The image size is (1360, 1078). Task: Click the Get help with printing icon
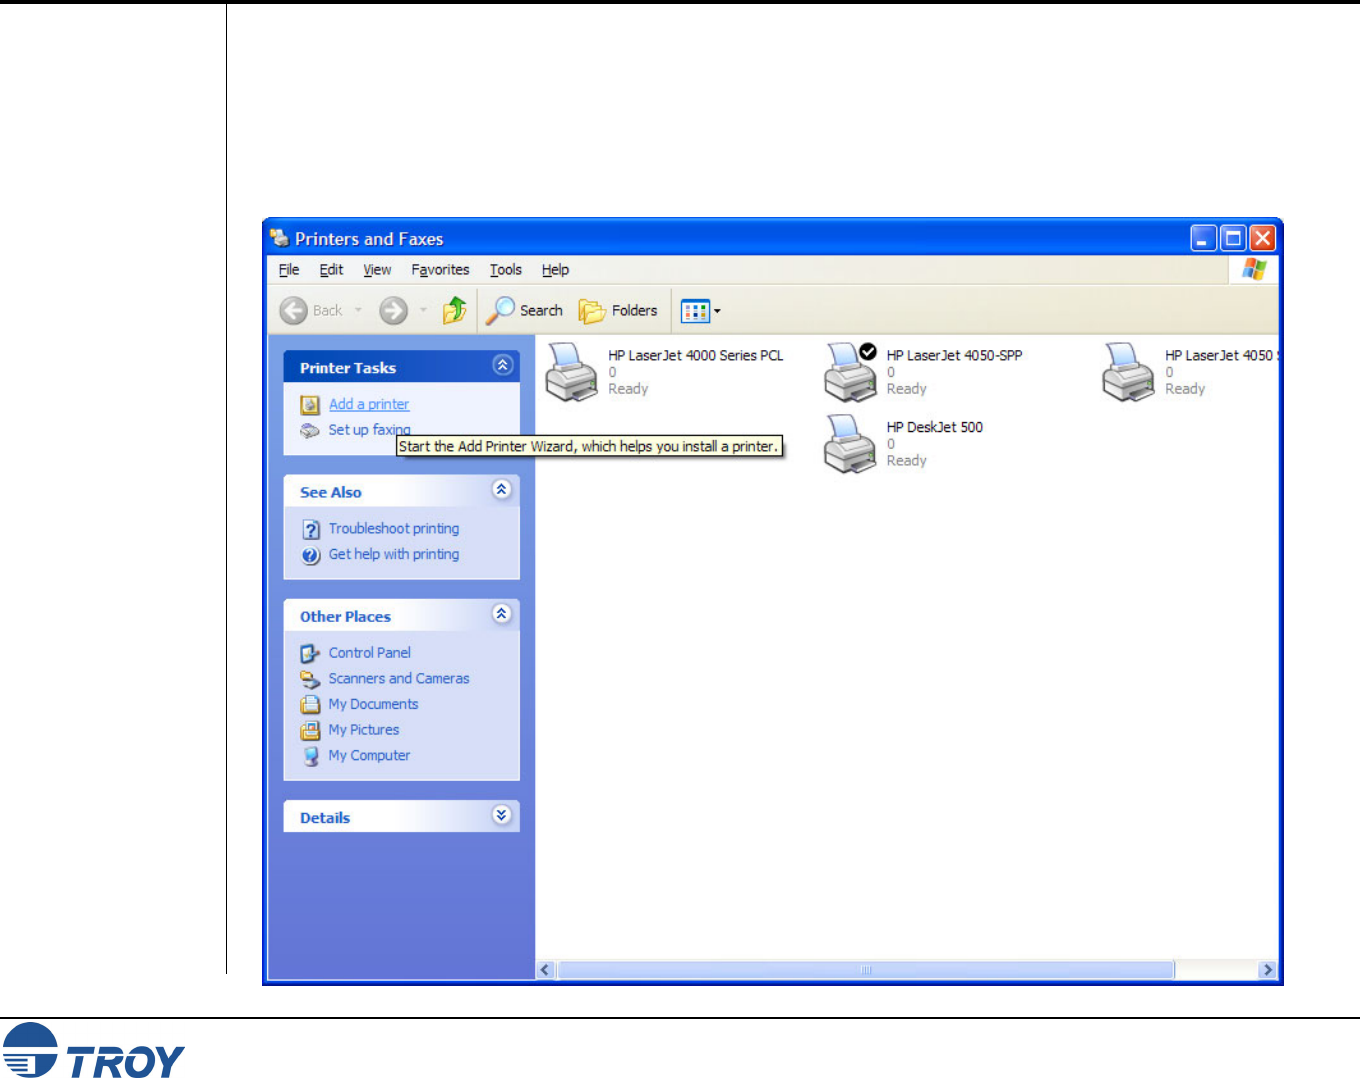311,555
